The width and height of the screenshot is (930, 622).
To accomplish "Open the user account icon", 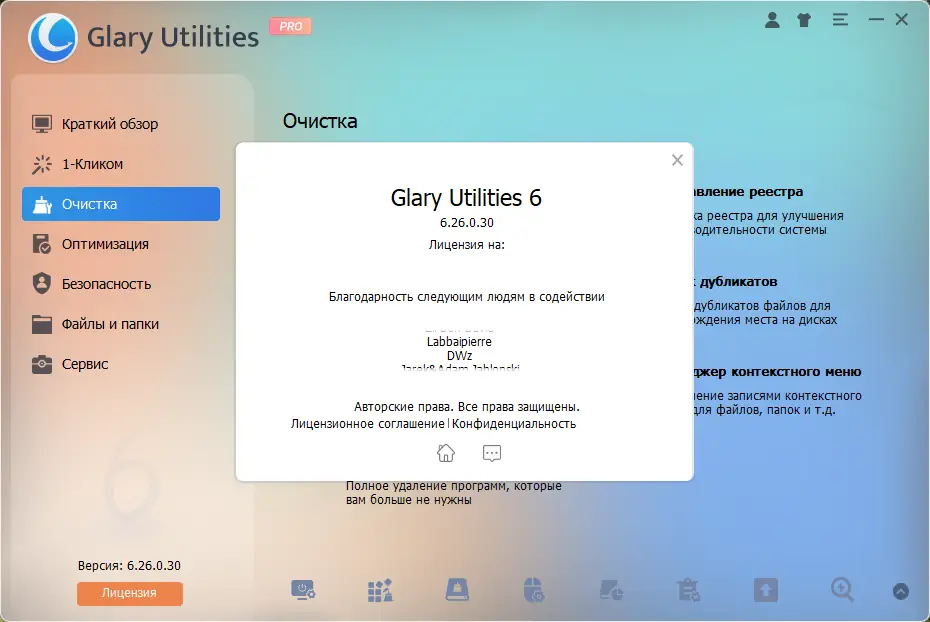I will tap(772, 20).
